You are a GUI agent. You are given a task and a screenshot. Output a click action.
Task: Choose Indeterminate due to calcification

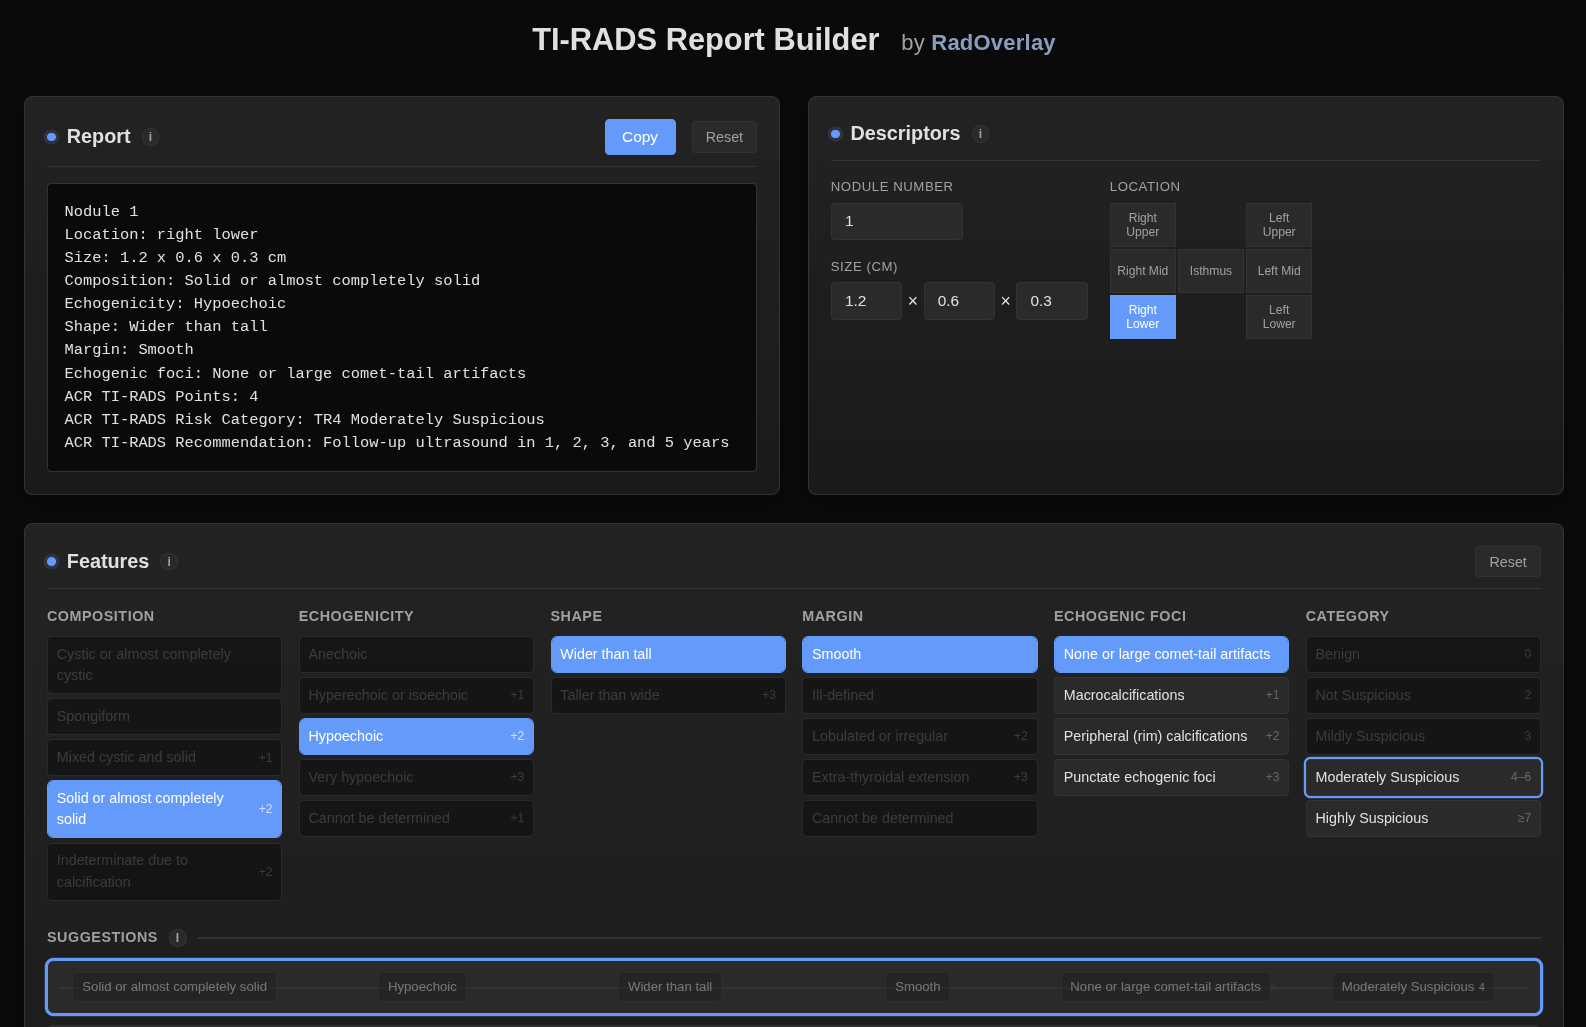[x=164, y=871]
